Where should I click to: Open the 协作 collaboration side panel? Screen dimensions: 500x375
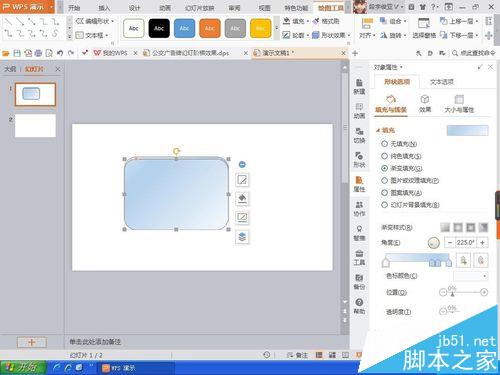coord(359,208)
